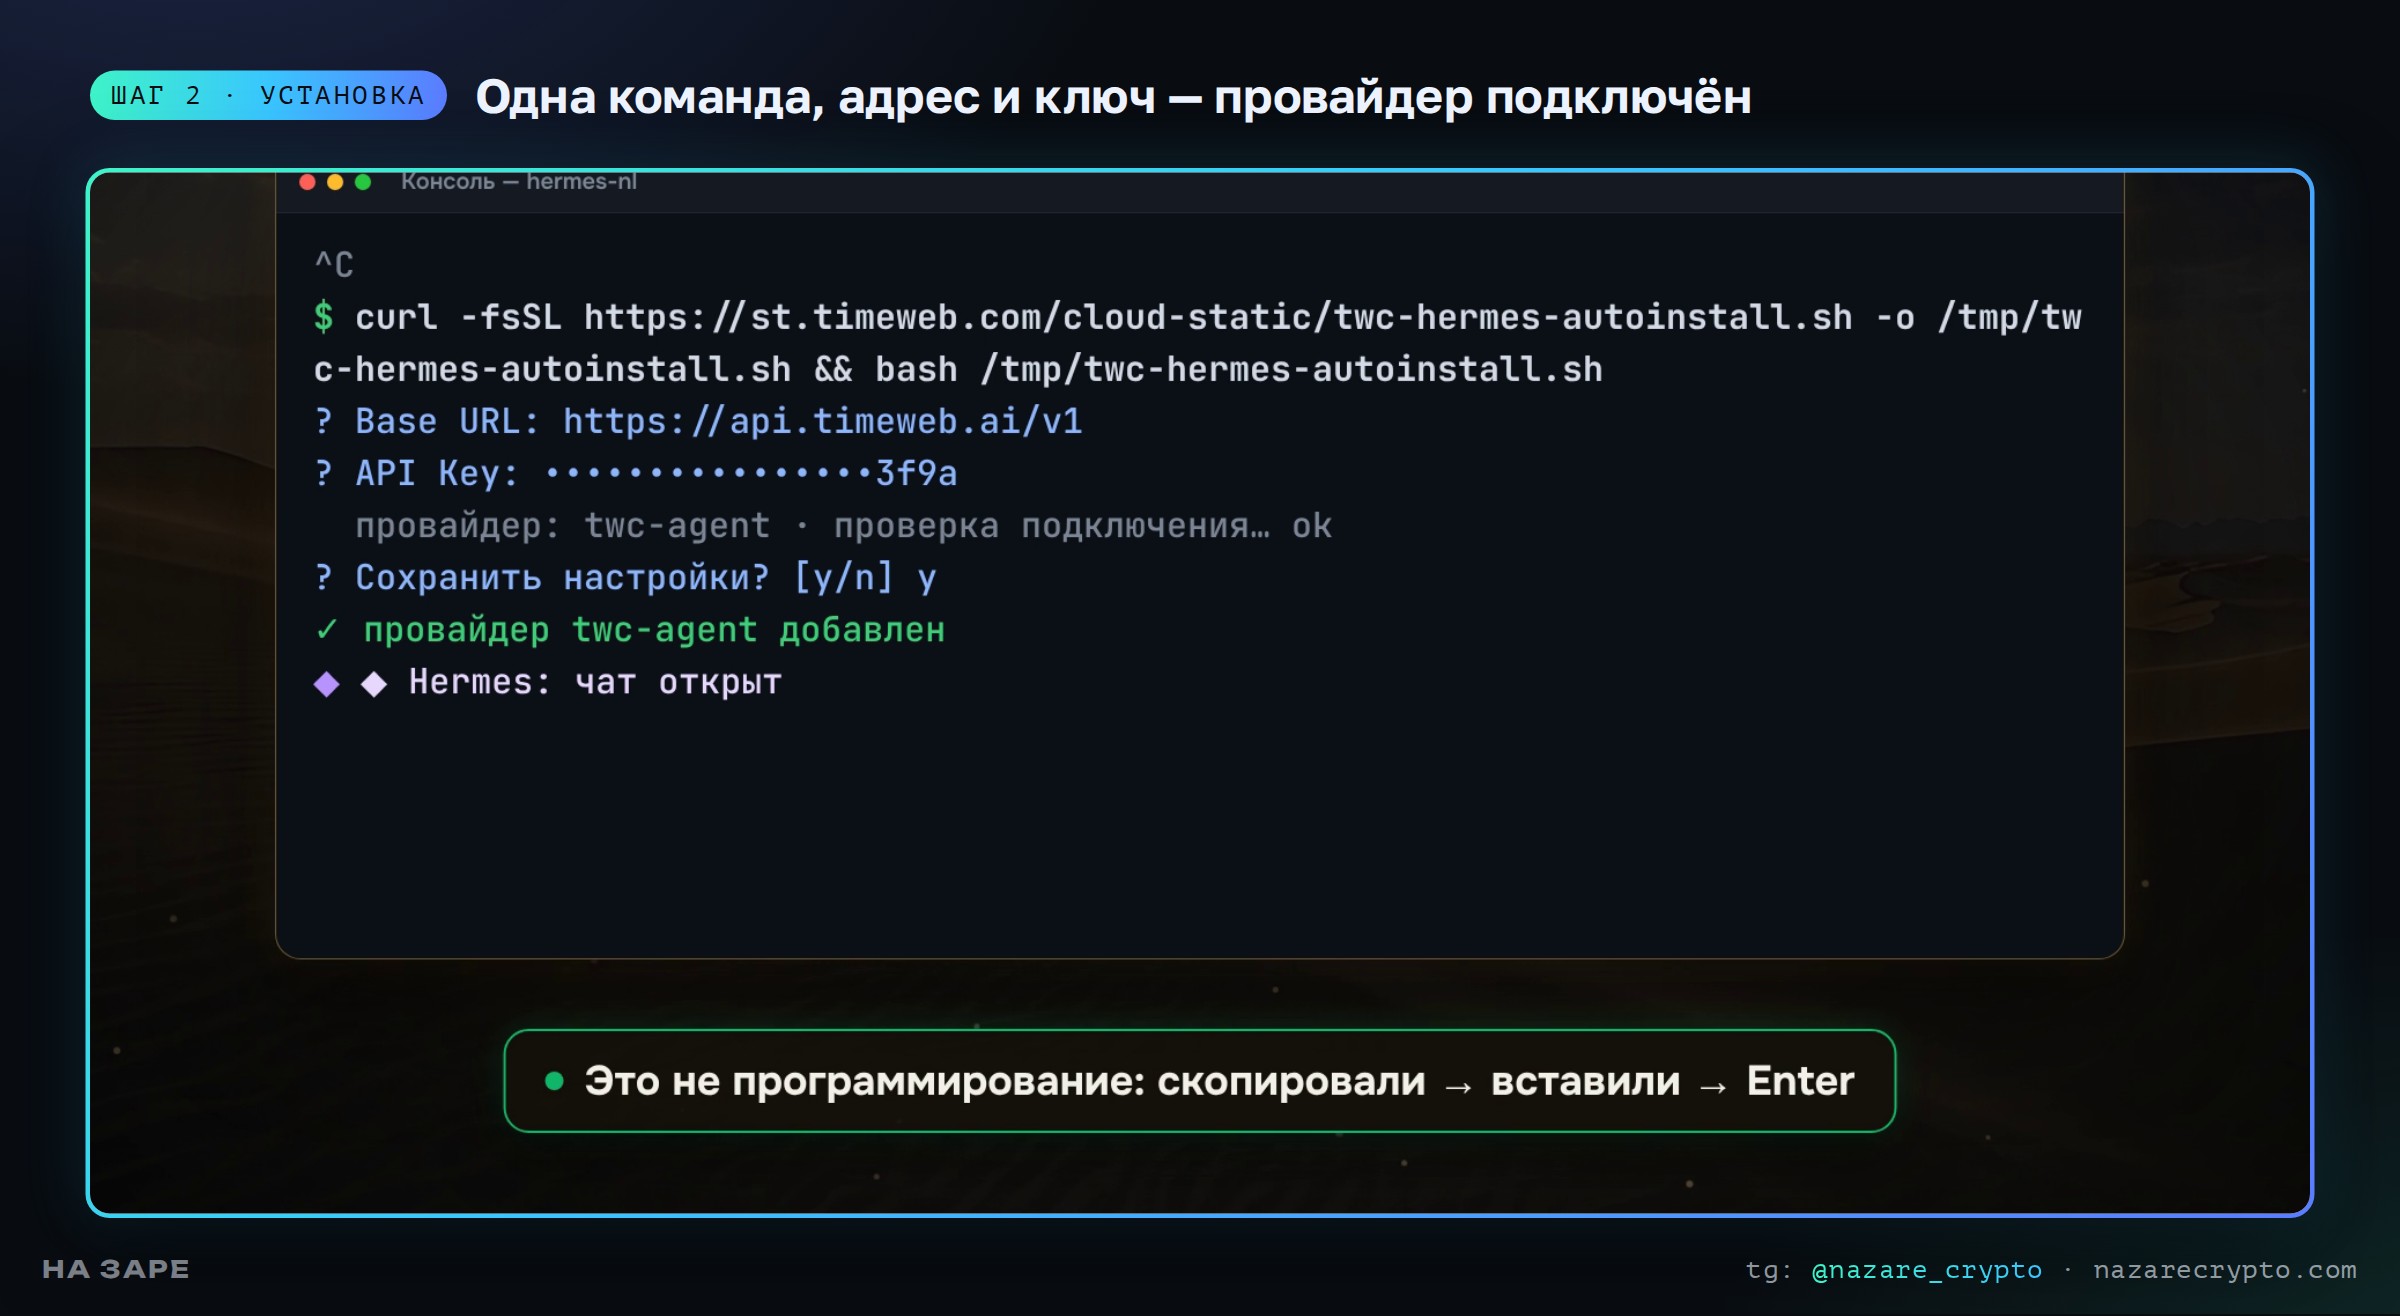2400x1316 pixels.
Task: Open the @nazare_crypto Telegram handle
Action: pyautogui.click(x=1926, y=1270)
